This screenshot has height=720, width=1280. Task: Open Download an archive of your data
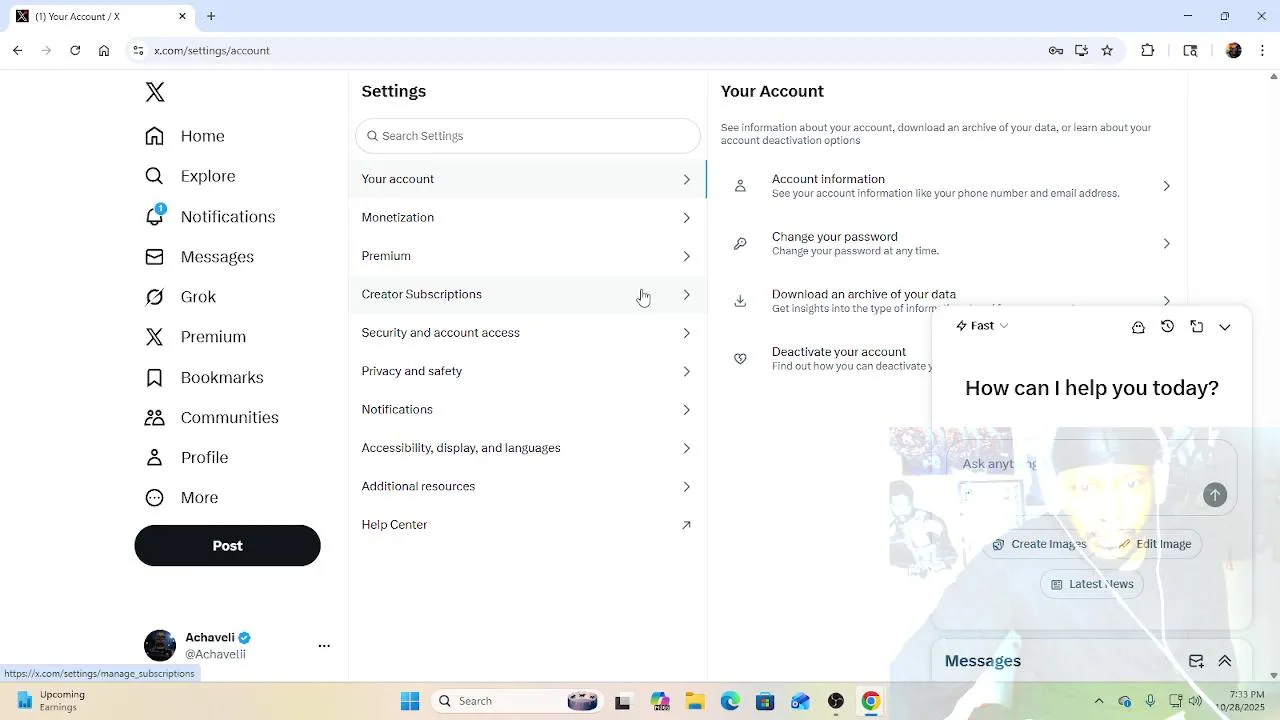(x=947, y=300)
